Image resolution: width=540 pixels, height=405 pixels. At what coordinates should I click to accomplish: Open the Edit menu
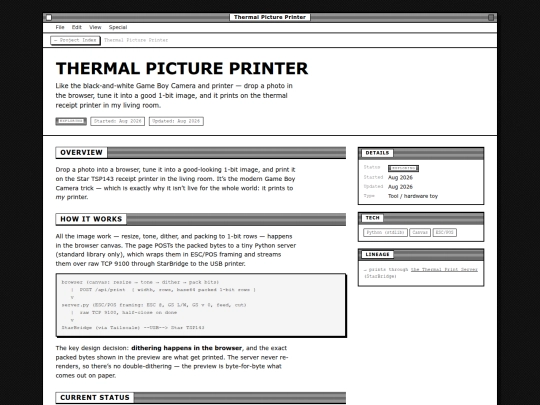pyautogui.click(x=76, y=27)
